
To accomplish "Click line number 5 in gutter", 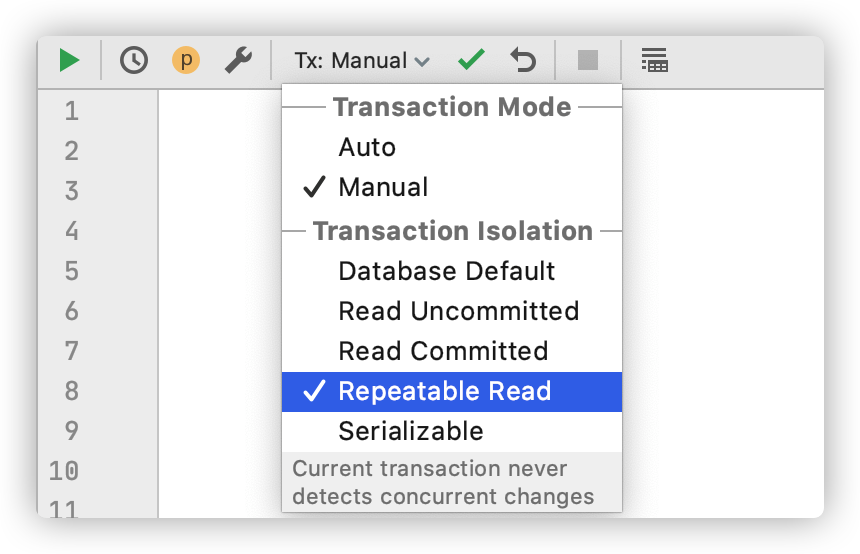I will click(x=72, y=271).
